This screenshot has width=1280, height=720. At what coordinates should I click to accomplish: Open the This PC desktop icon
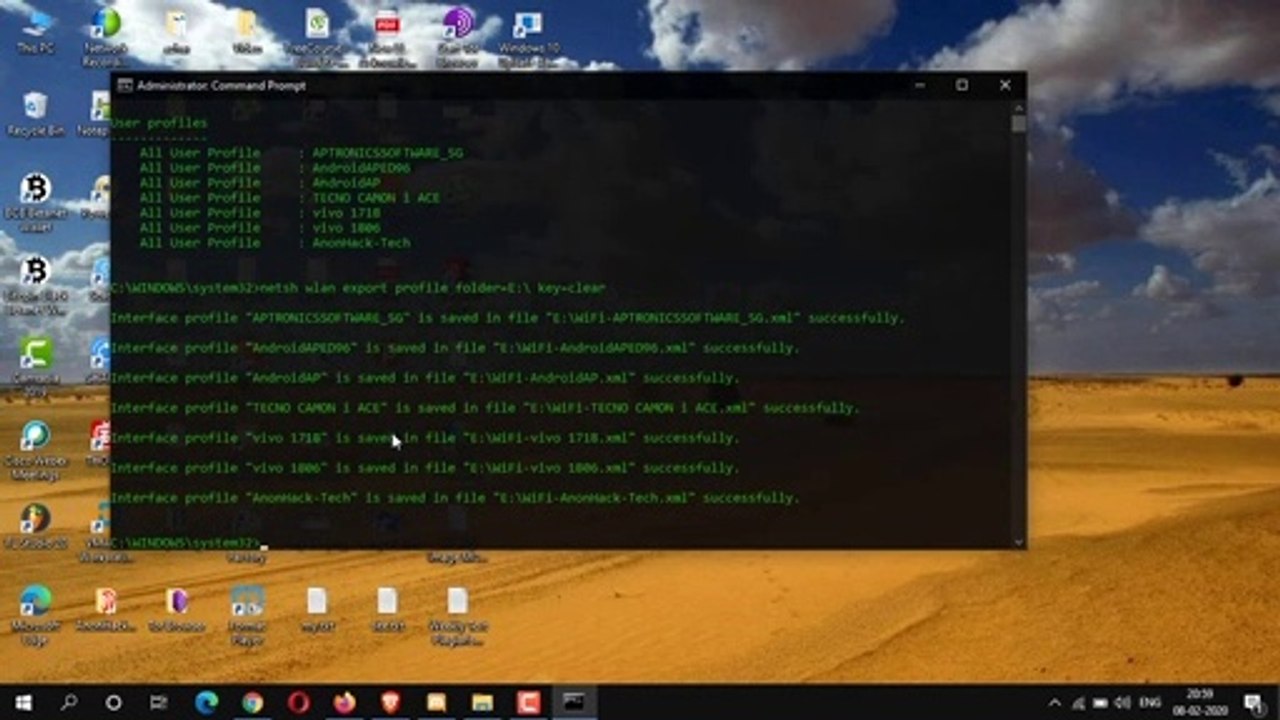tap(35, 30)
